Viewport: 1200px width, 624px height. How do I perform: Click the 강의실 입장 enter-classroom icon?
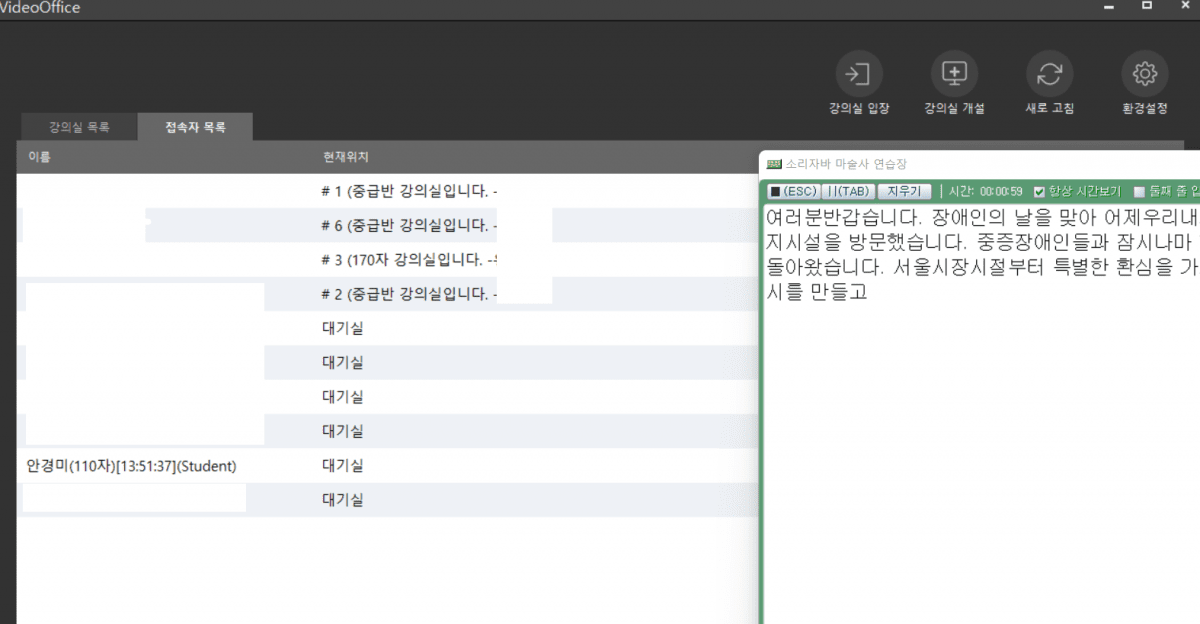858,75
